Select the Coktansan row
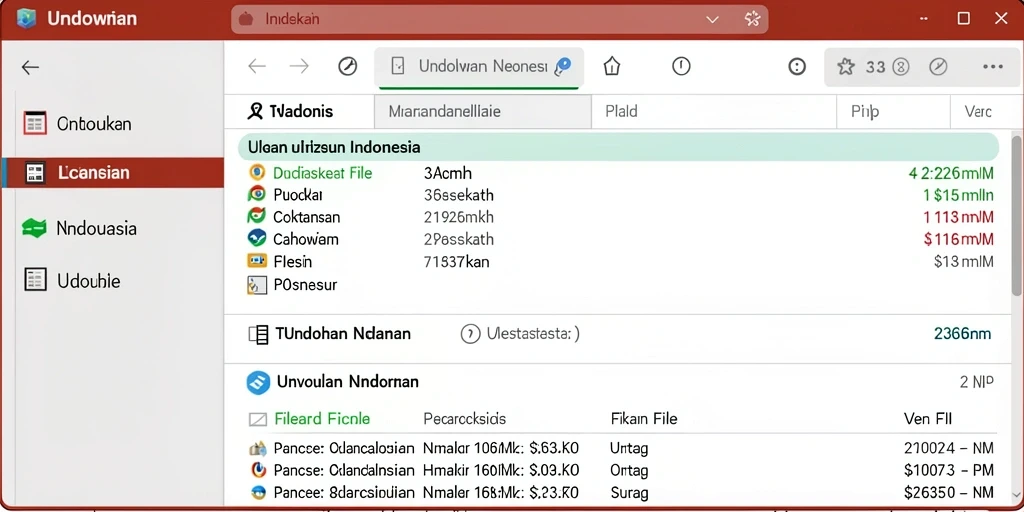The image size is (1024, 512). click(620, 217)
